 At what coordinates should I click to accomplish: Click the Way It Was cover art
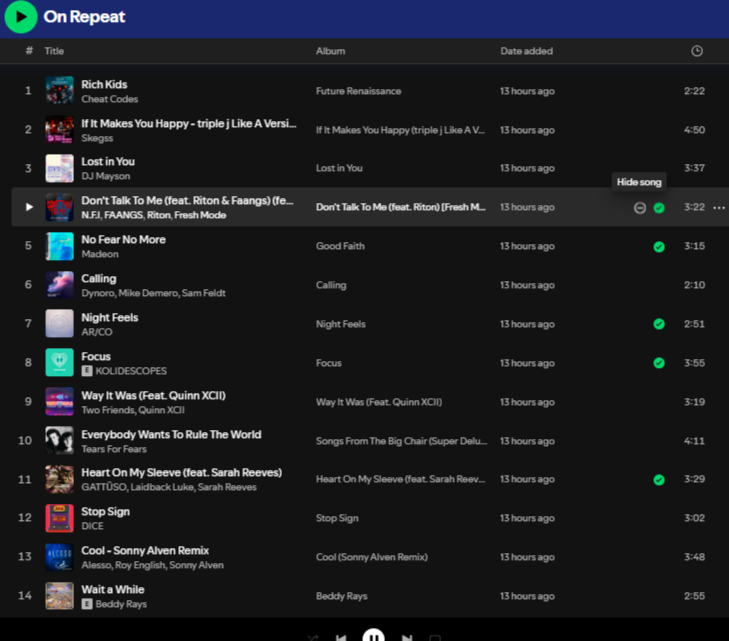click(x=60, y=401)
